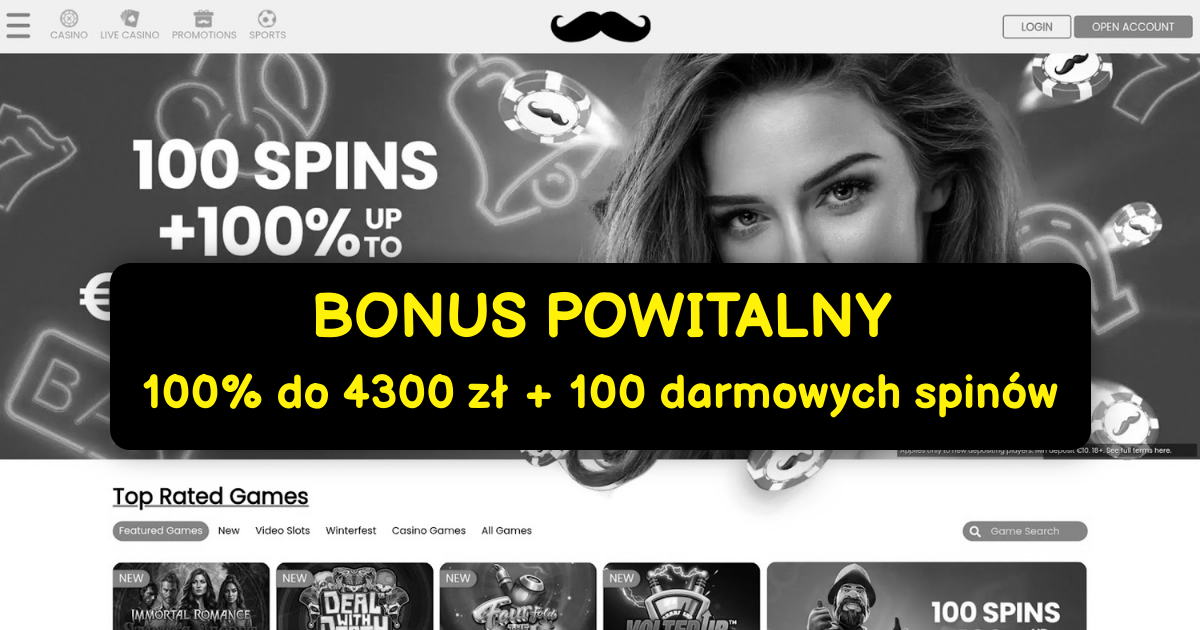The width and height of the screenshot is (1200, 630).
Task: Open the Deal With Death game thumbnail
Action: 355,596
